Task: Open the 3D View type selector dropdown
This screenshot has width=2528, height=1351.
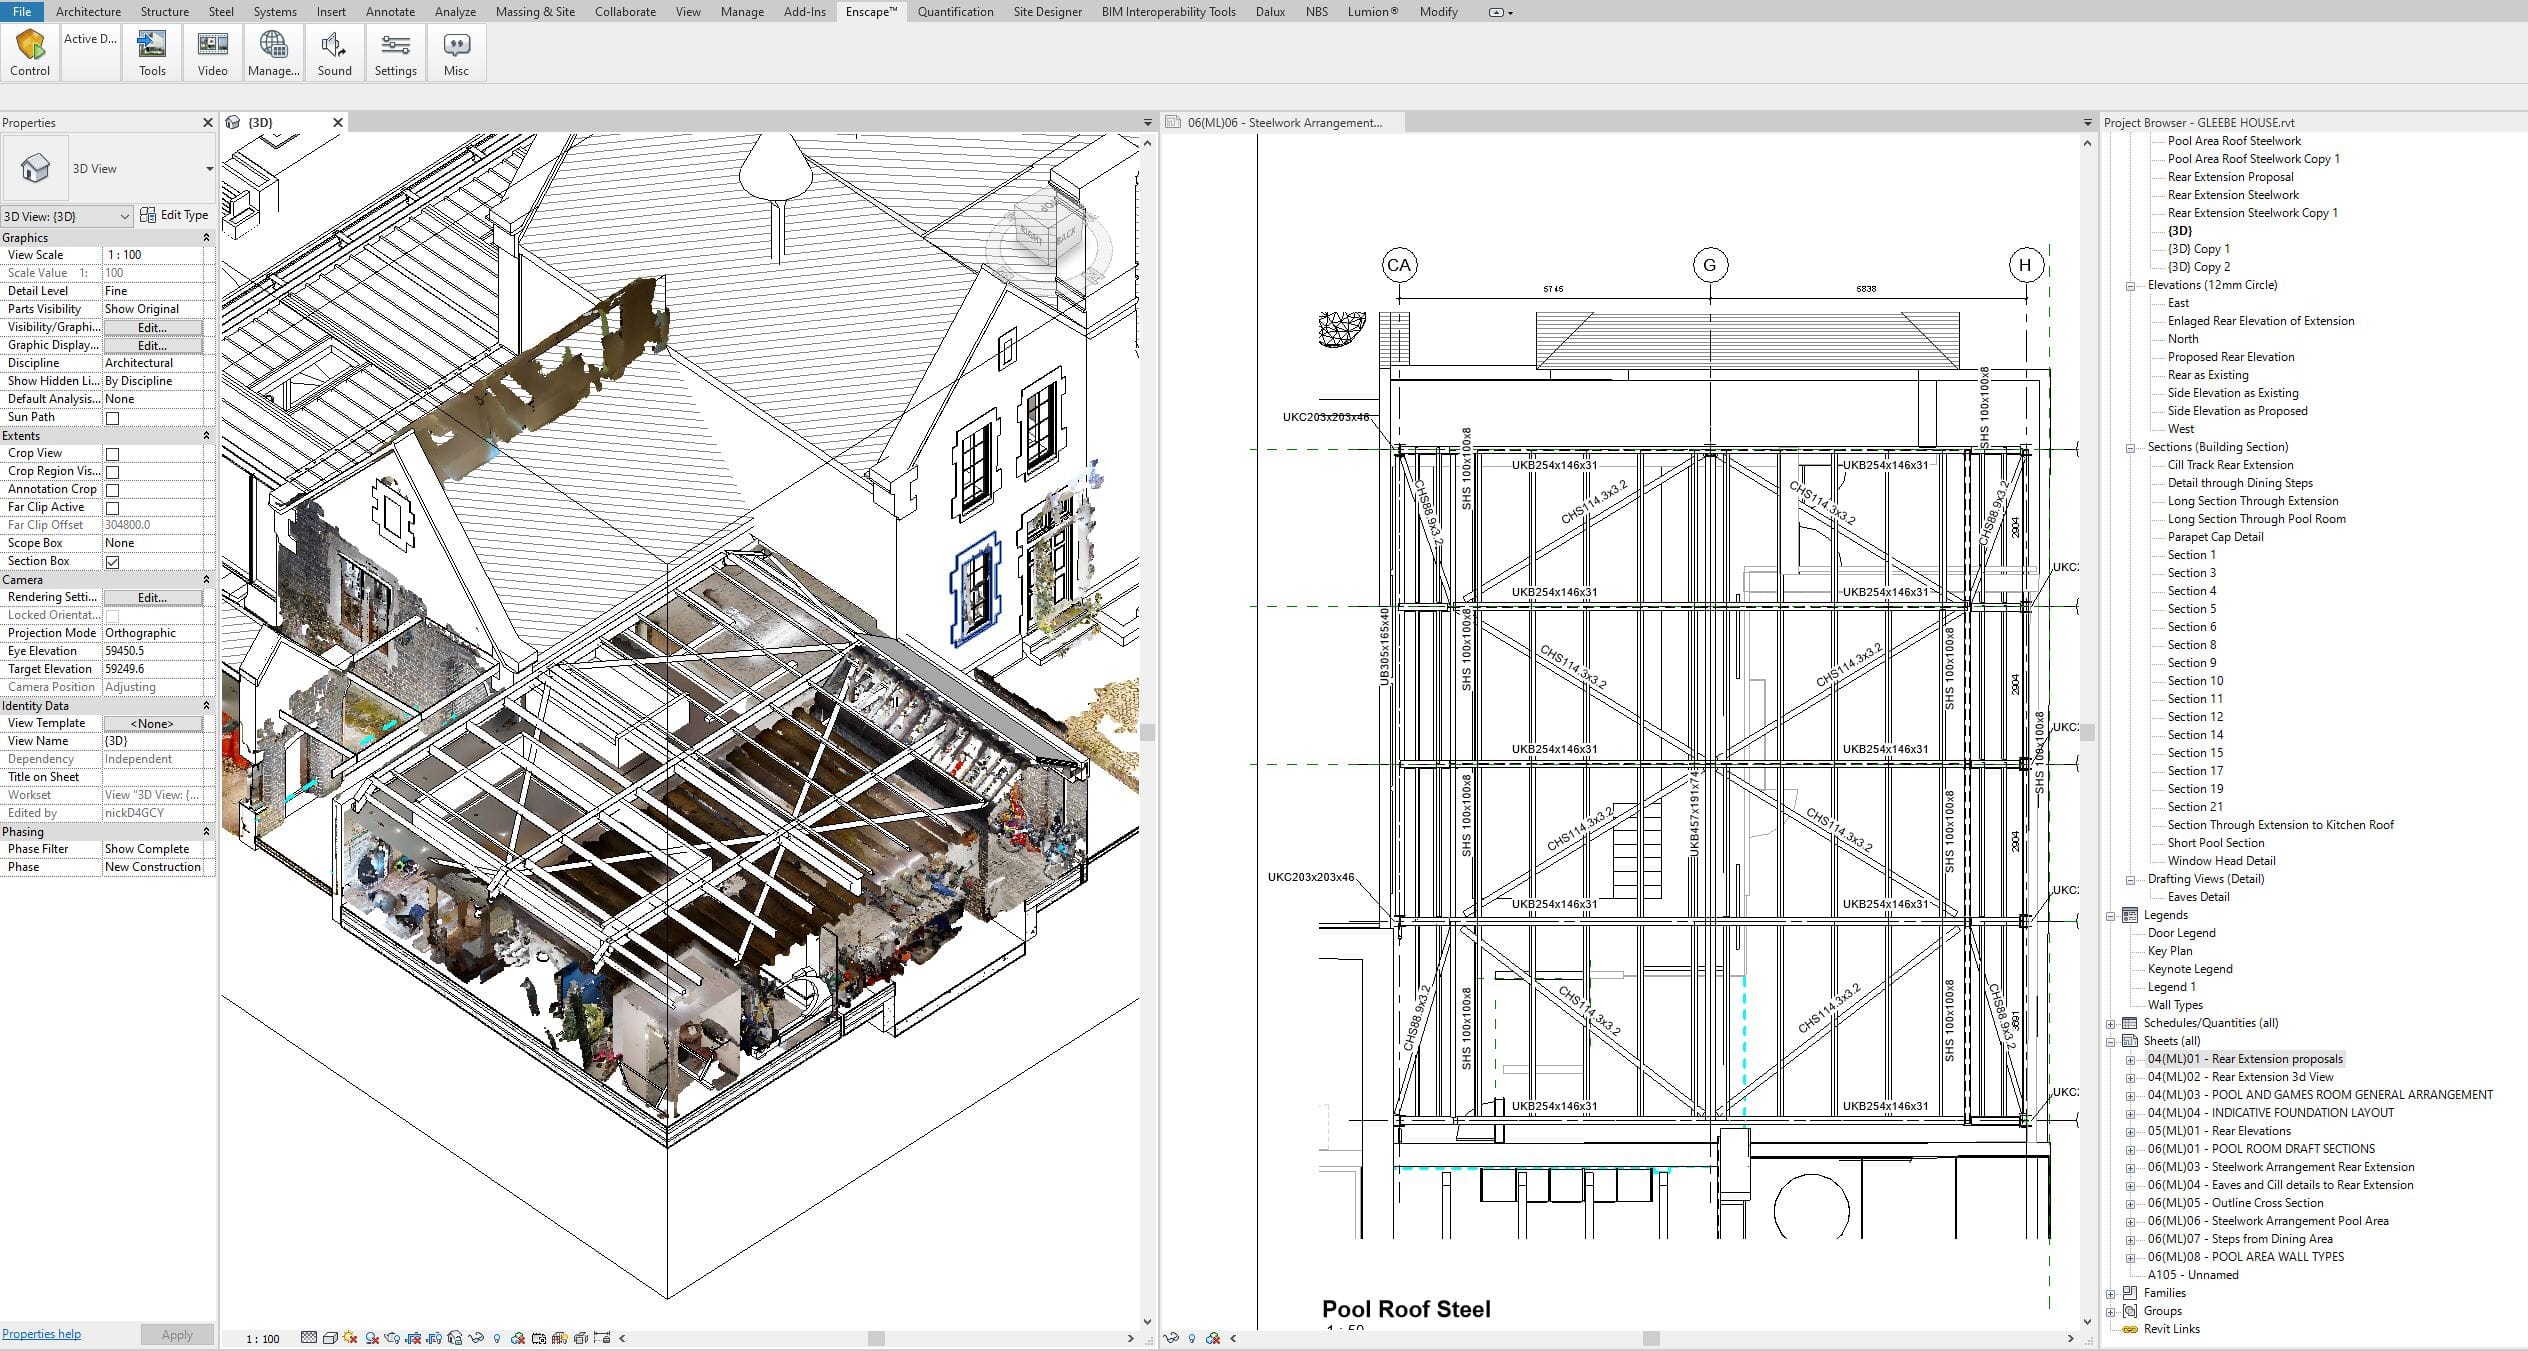Action: click(x=209, y=169)
